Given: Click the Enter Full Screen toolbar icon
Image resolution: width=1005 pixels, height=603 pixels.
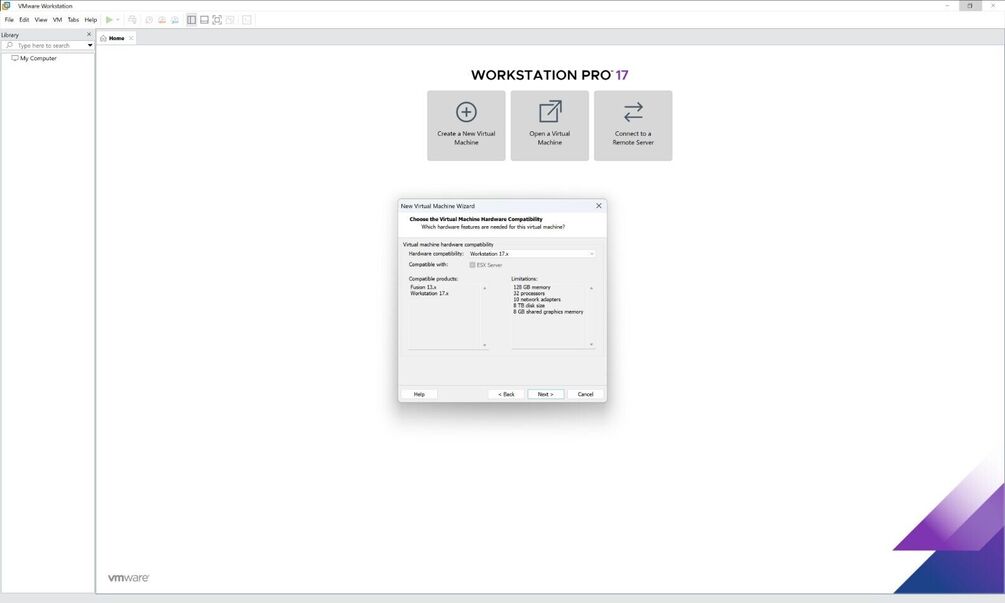Looking at the screenshot, I should (x=217, y=20).
